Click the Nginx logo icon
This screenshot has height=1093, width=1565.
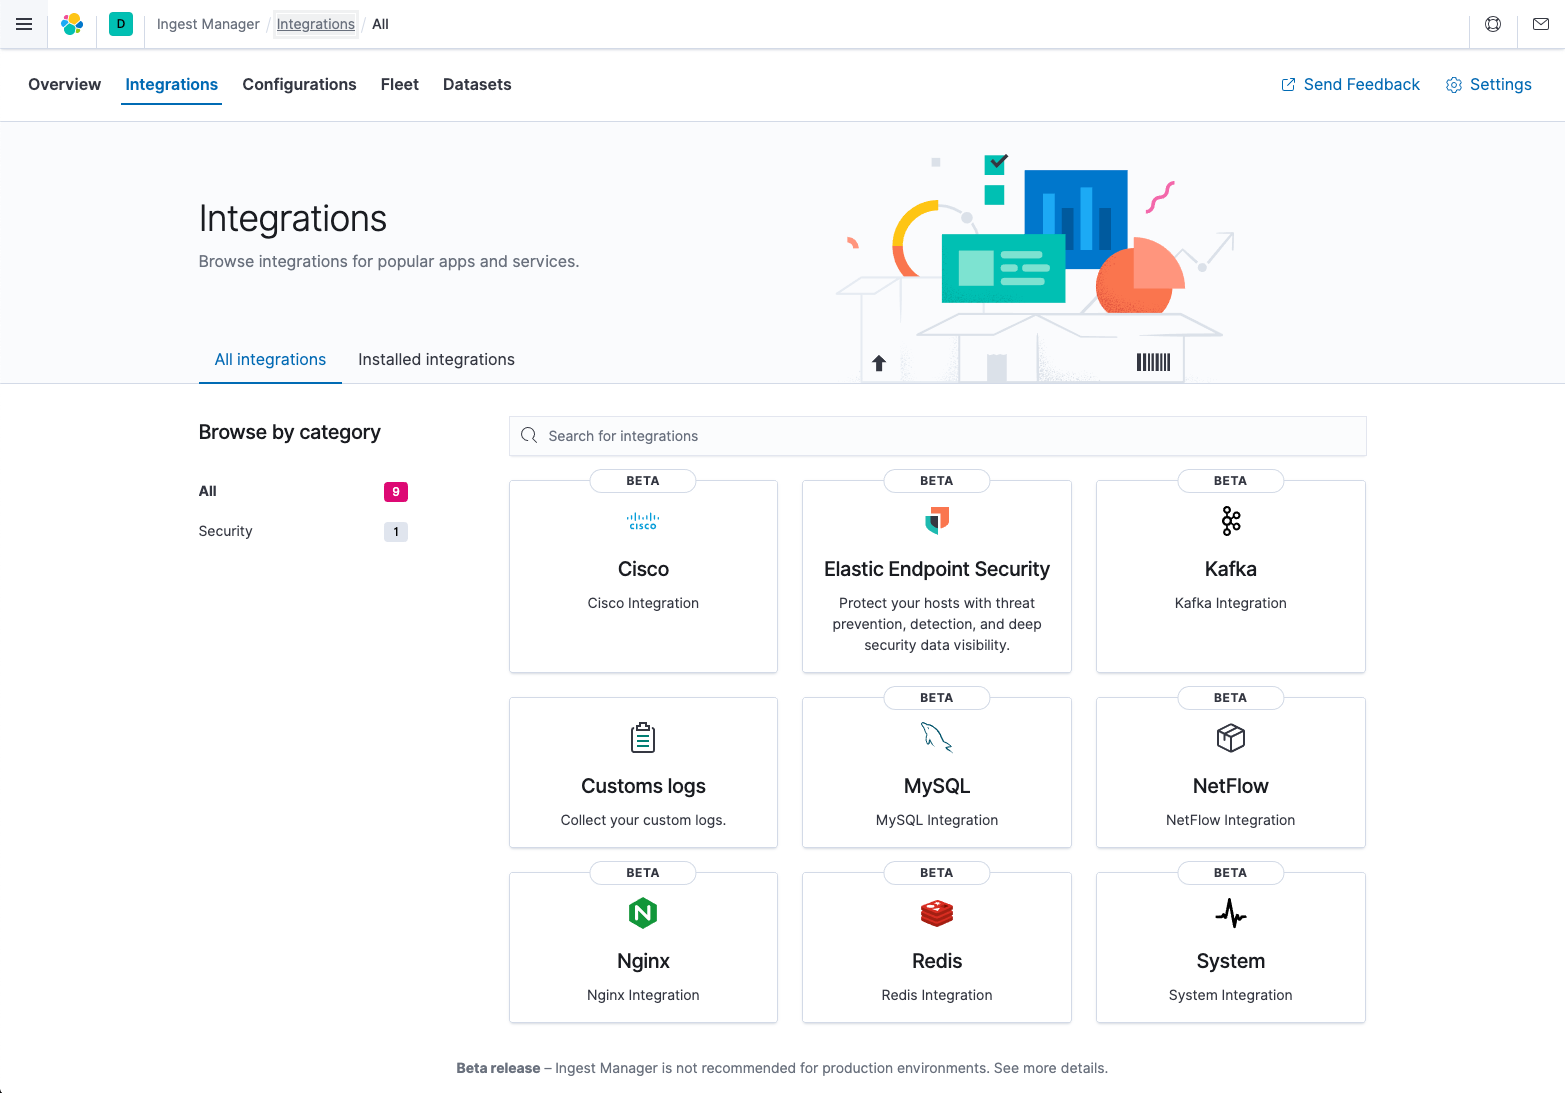(x=643, y=913)
